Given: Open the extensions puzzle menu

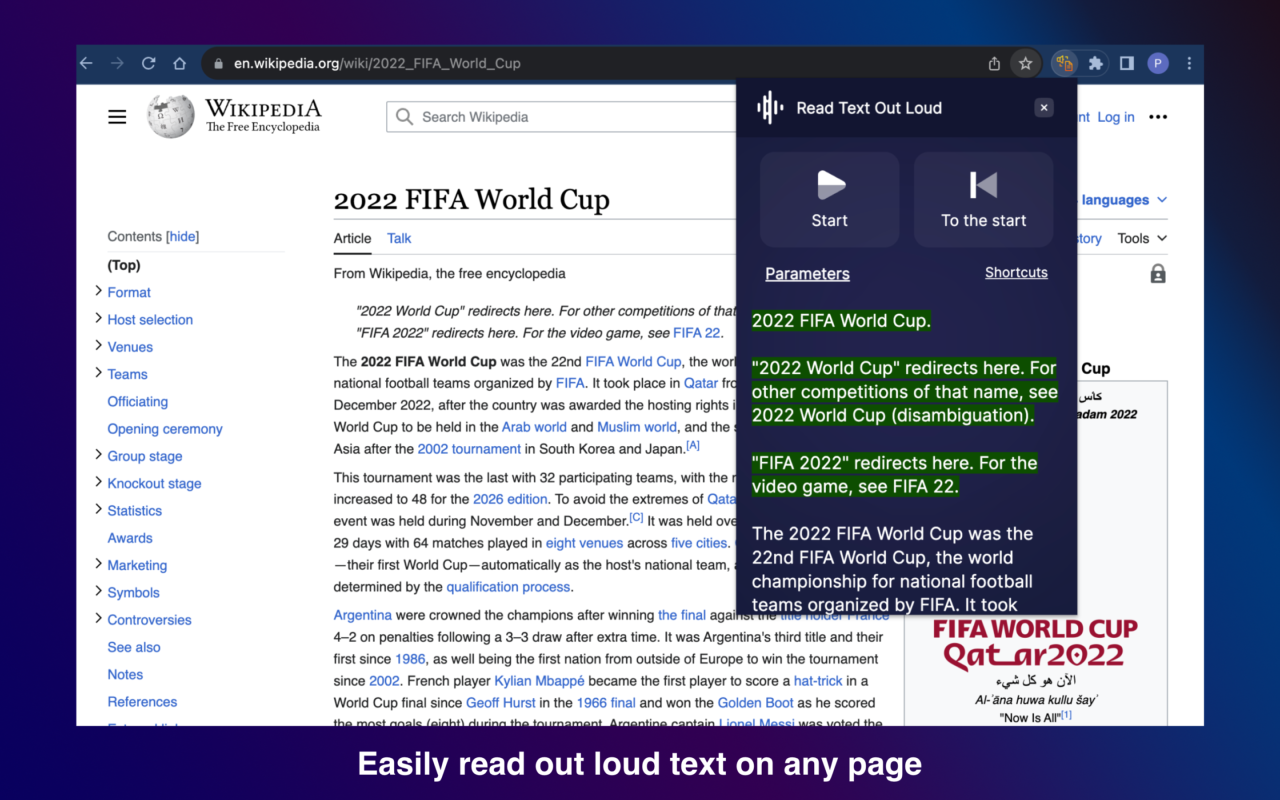Looking at the screenshot, I should pyautogui.click(x=1096, y=63).
